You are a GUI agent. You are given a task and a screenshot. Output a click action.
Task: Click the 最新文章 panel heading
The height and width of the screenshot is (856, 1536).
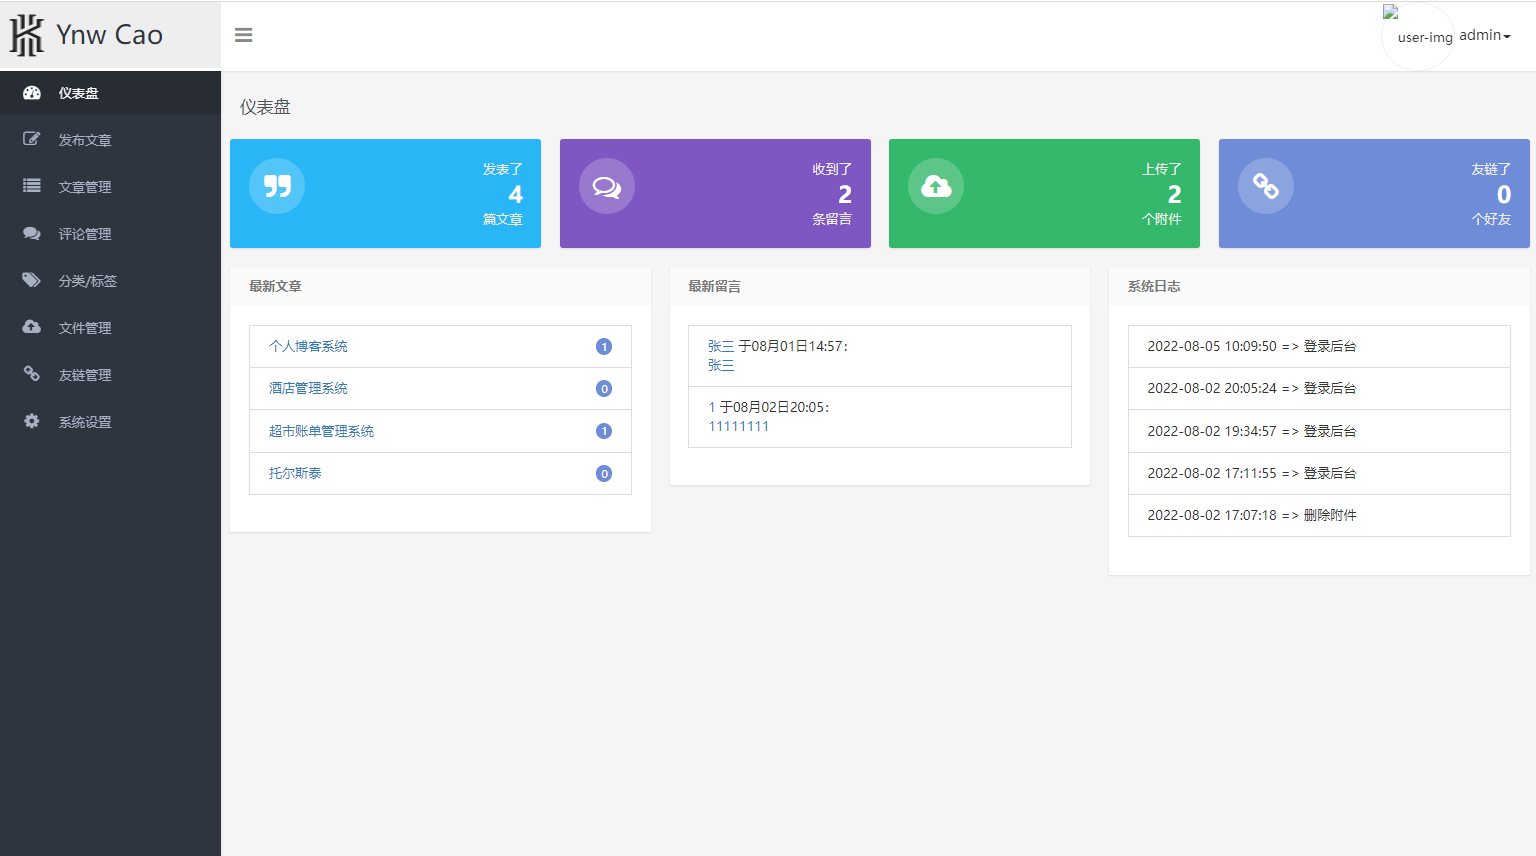pyautogui.click(x=275, y=286)
